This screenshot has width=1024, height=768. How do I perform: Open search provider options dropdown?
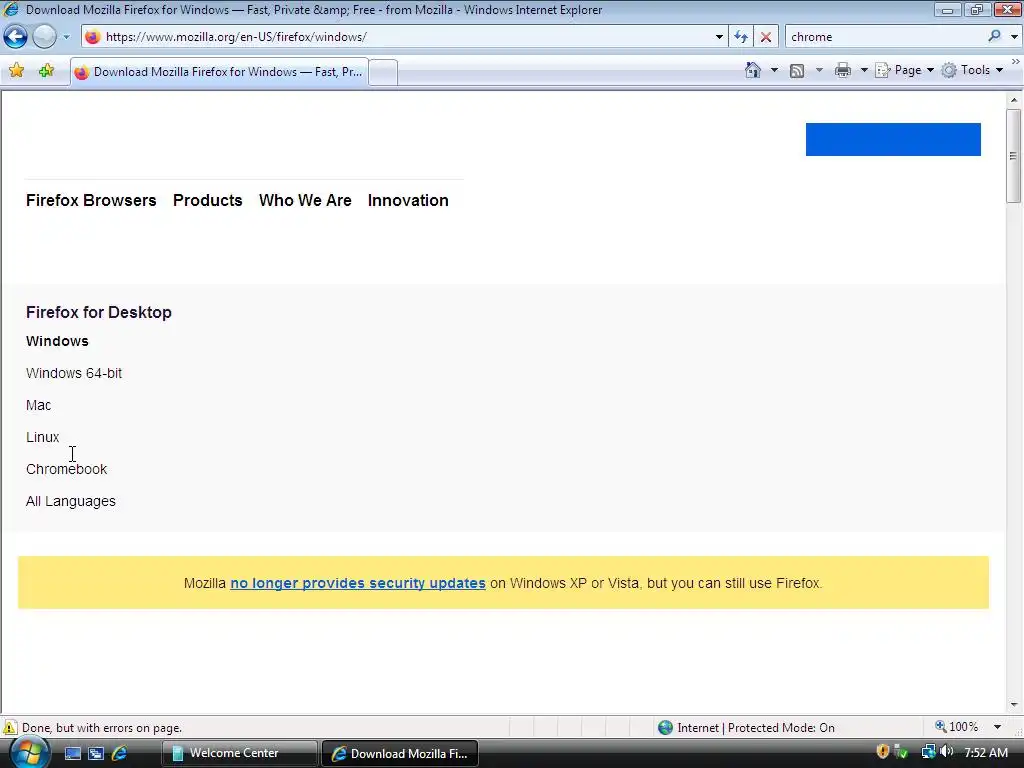pyautogui.click(x=1014, y=37)
